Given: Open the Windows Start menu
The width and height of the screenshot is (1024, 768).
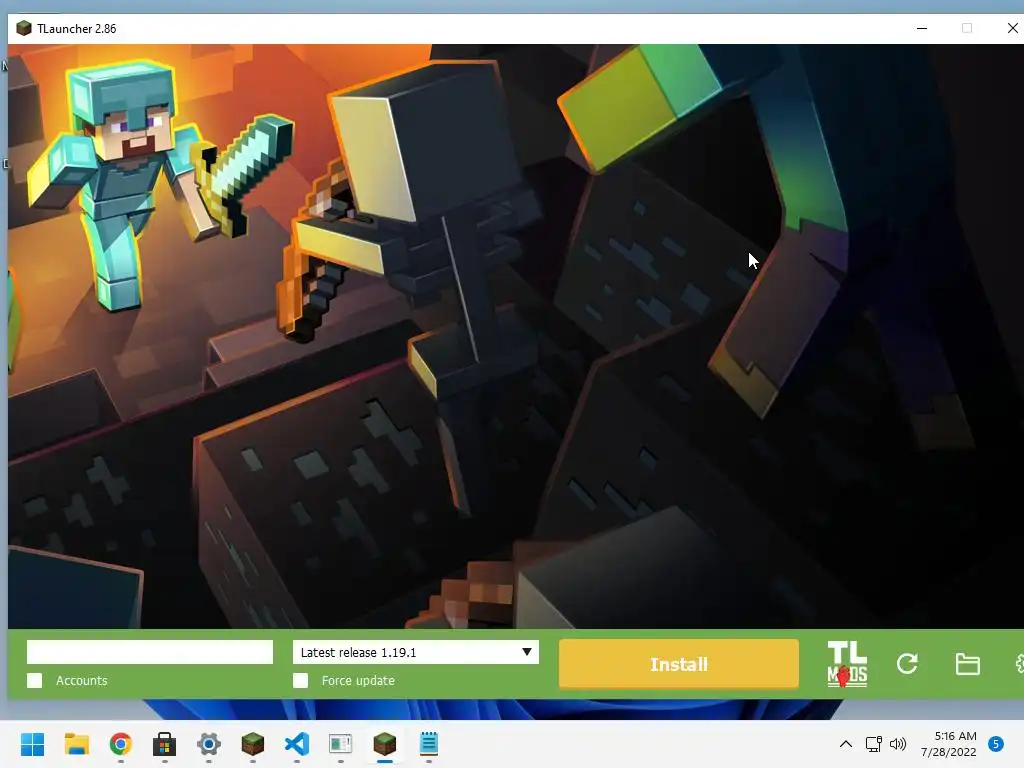Looking at the screenshot, I should pyautogui.click(x=33, y=744).
